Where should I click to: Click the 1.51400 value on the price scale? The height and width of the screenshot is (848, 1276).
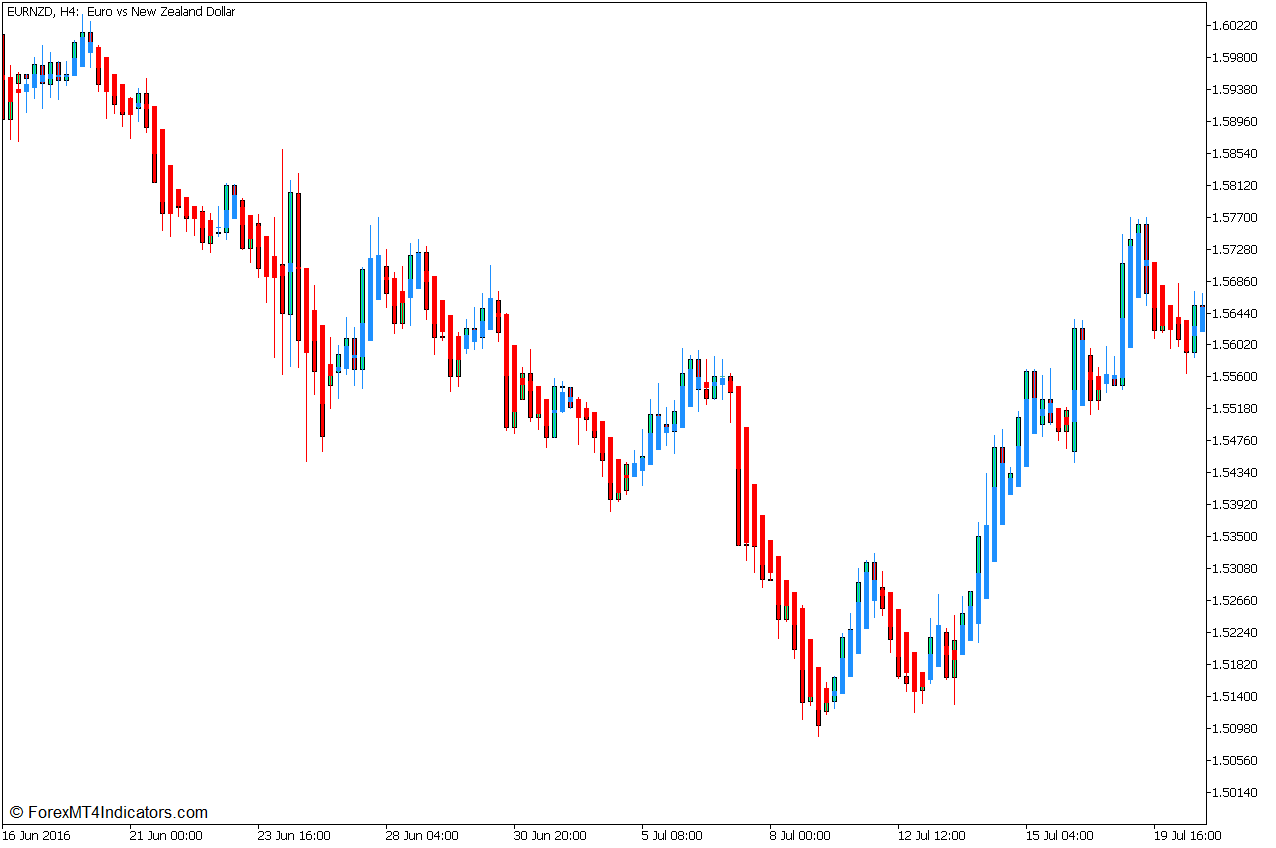pyautogui.click(x=1237, y=697)
